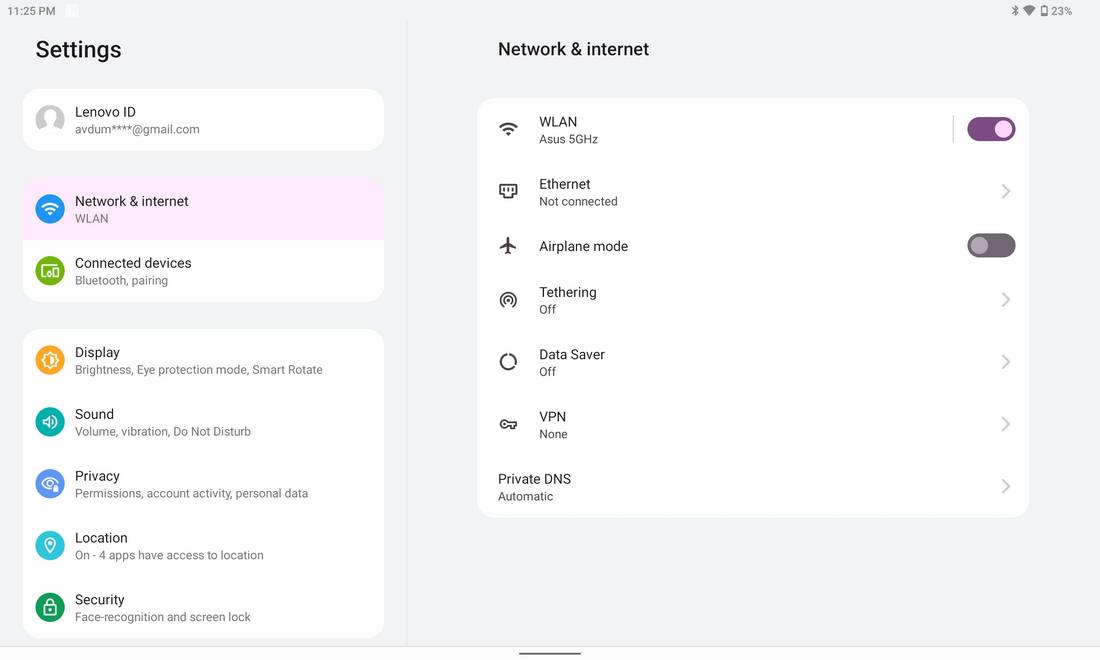Click the Airplane mode plane icon
Screen dimensions: 1100x660
click(508, 245)
